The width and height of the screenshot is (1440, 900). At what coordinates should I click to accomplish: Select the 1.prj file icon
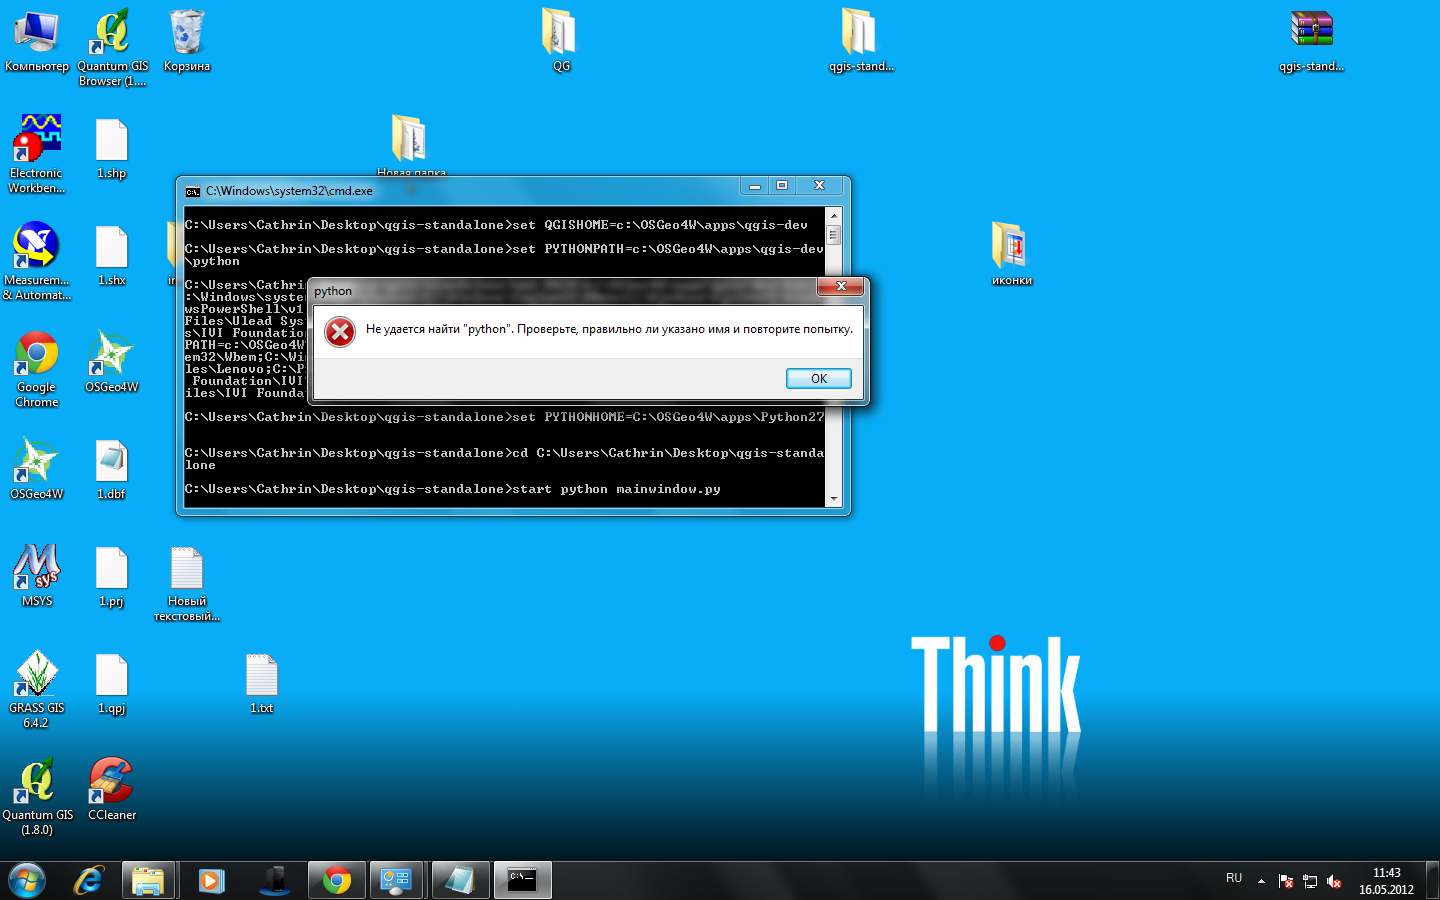(112, 576)
